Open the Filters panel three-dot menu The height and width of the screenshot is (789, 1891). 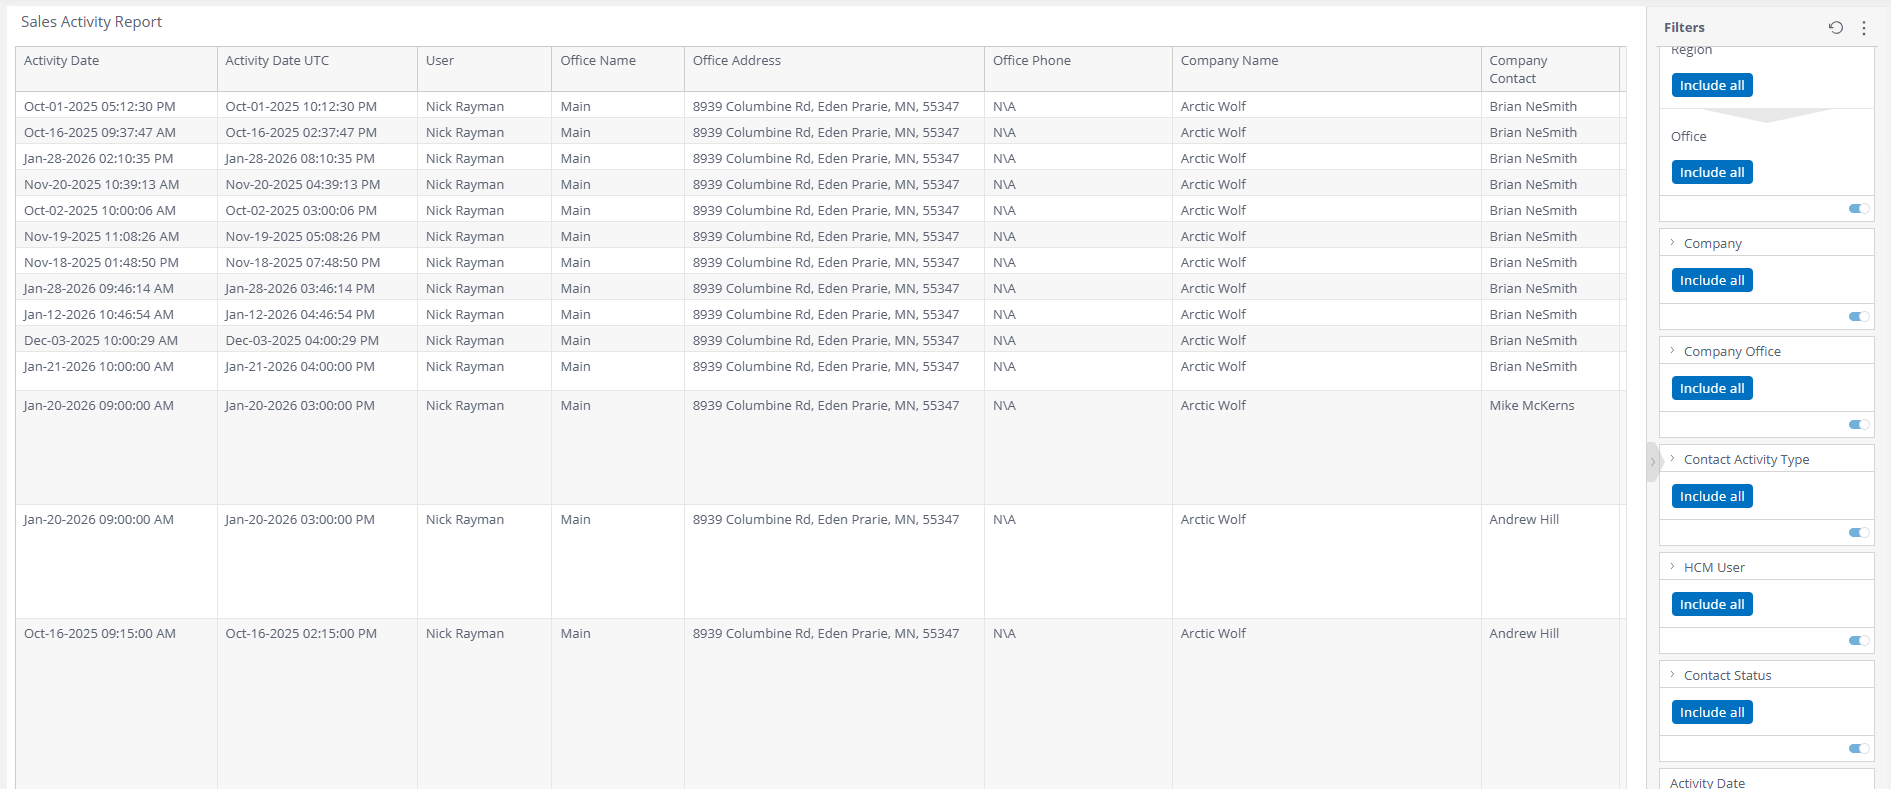tap(1864, 28)
